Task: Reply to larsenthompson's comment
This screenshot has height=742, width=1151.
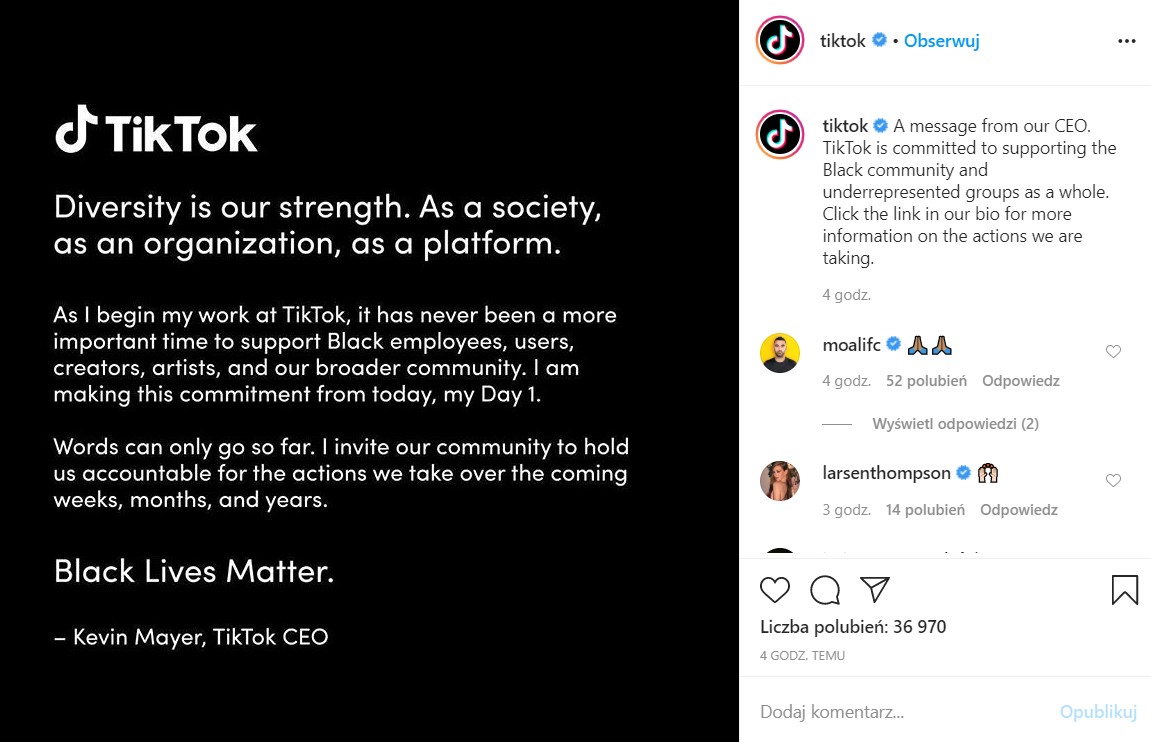Action: tap(1018, 510)
